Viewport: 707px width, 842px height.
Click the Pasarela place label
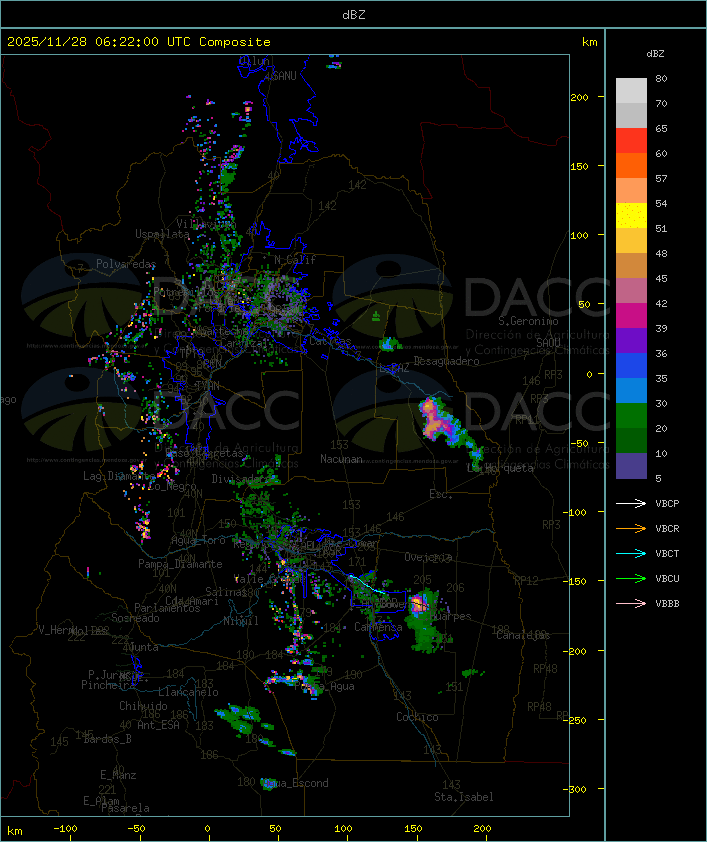[x=125, y=808]
